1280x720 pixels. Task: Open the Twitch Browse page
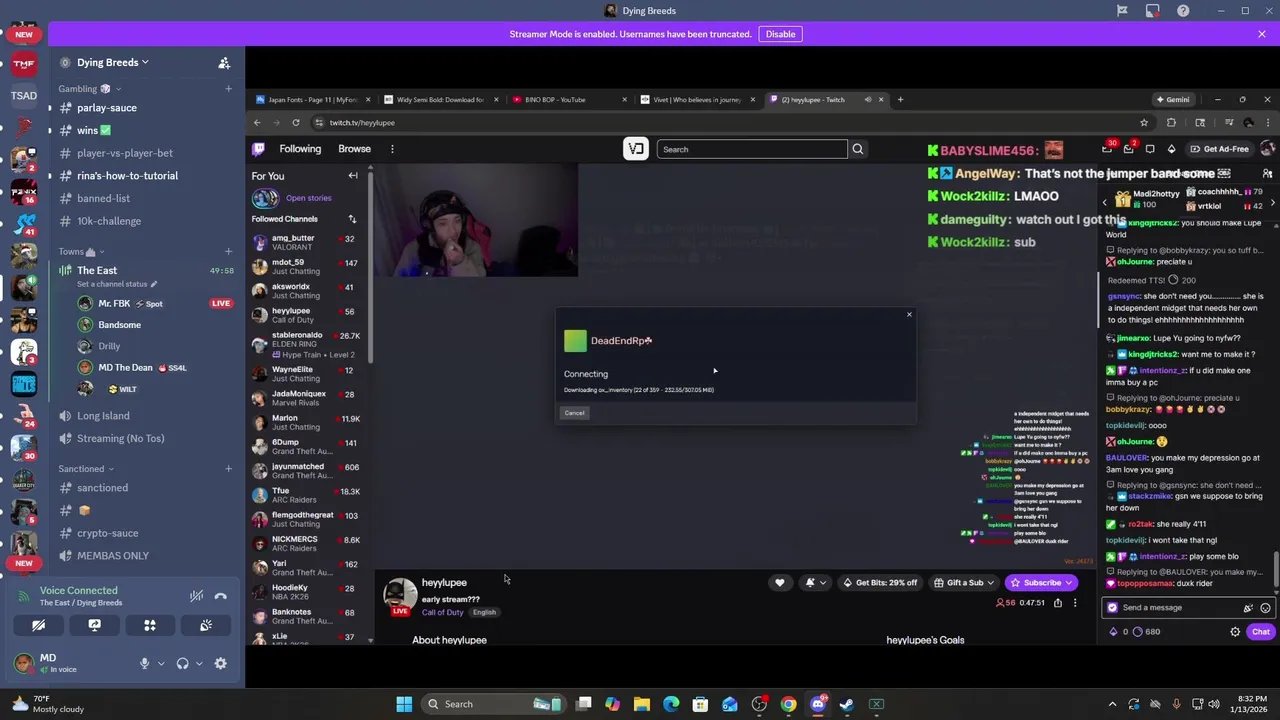[354, 149]
